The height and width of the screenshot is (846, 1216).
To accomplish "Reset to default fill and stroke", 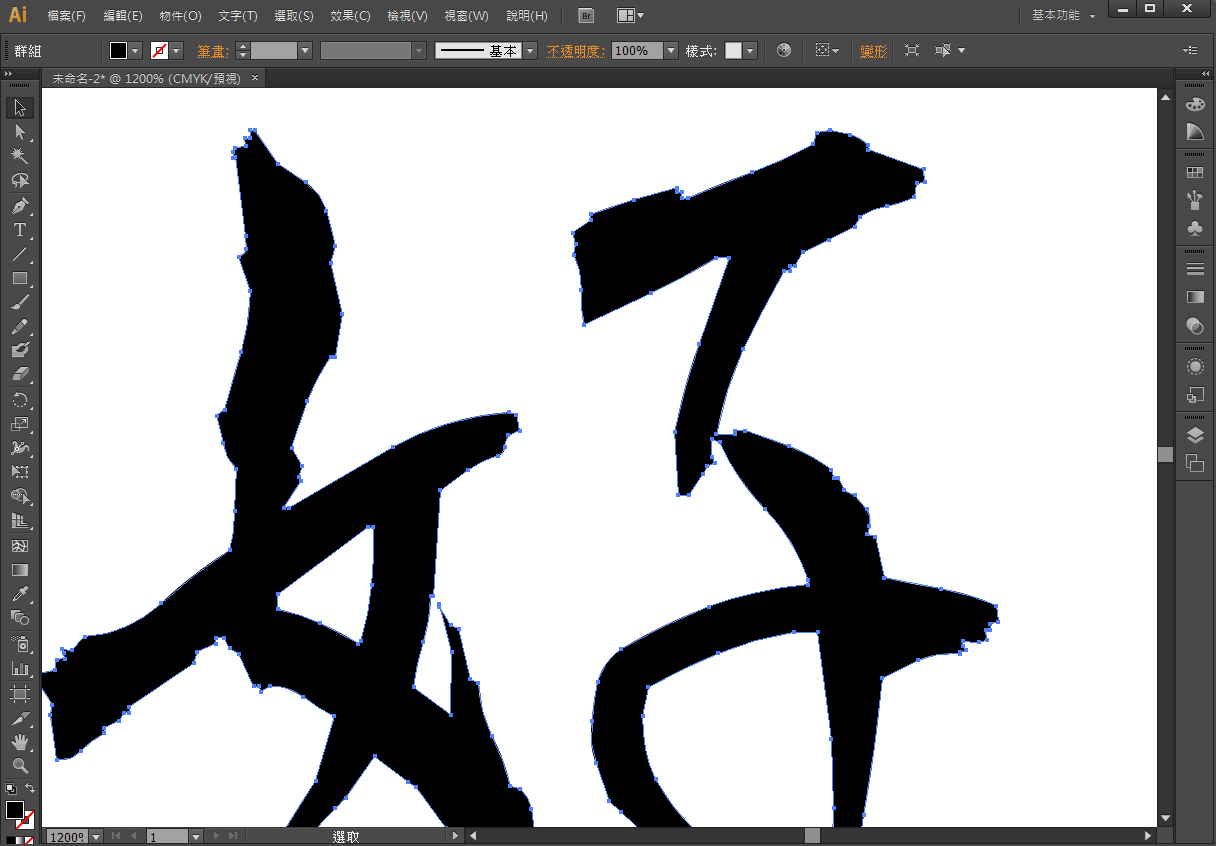I will click(x=10, y=789).
